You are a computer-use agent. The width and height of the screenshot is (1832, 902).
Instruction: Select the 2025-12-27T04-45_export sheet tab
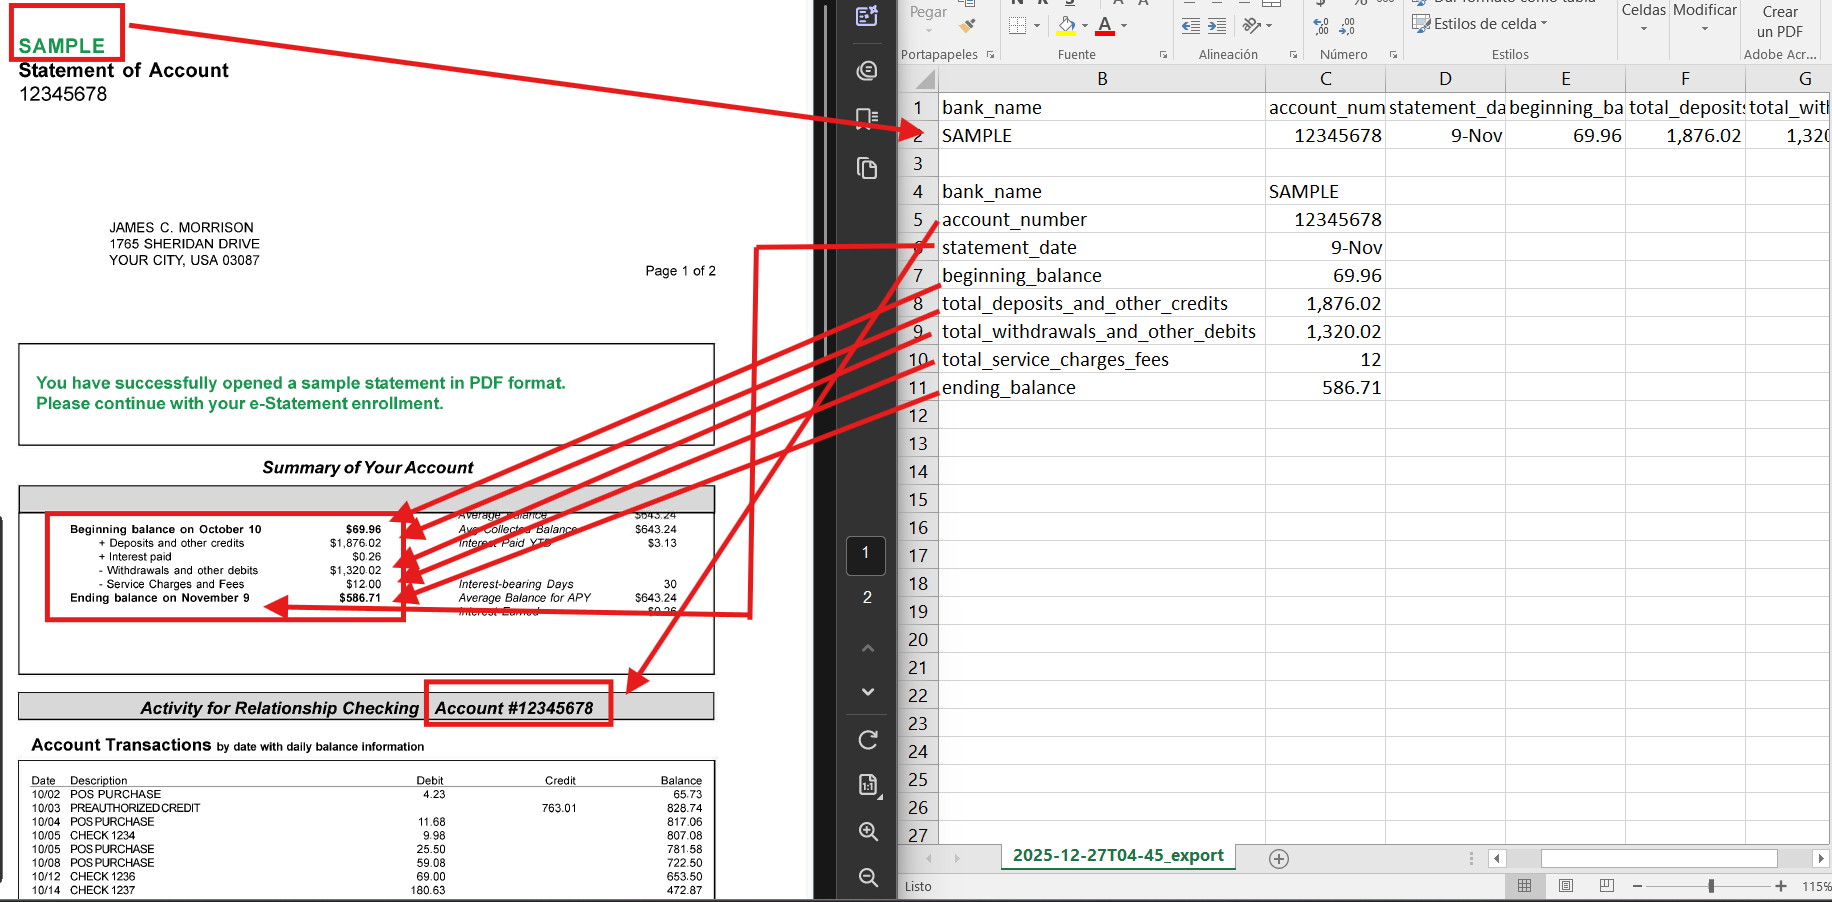coord(1118,856)
